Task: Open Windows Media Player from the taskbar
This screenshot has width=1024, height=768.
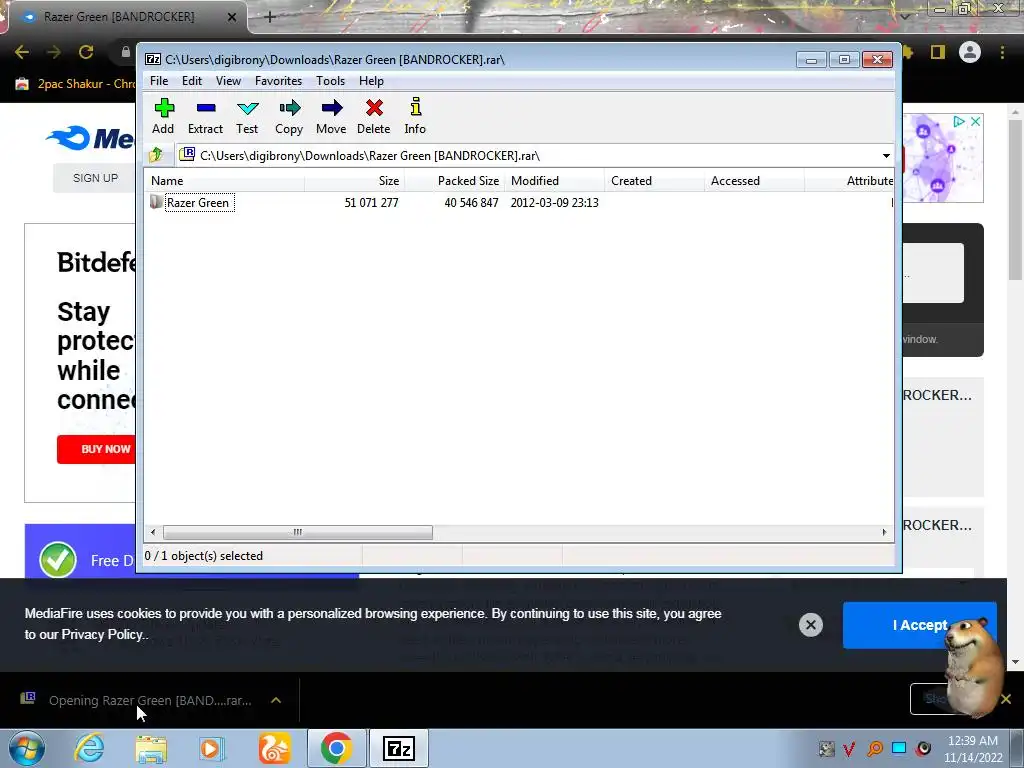Action: (212, 749)
